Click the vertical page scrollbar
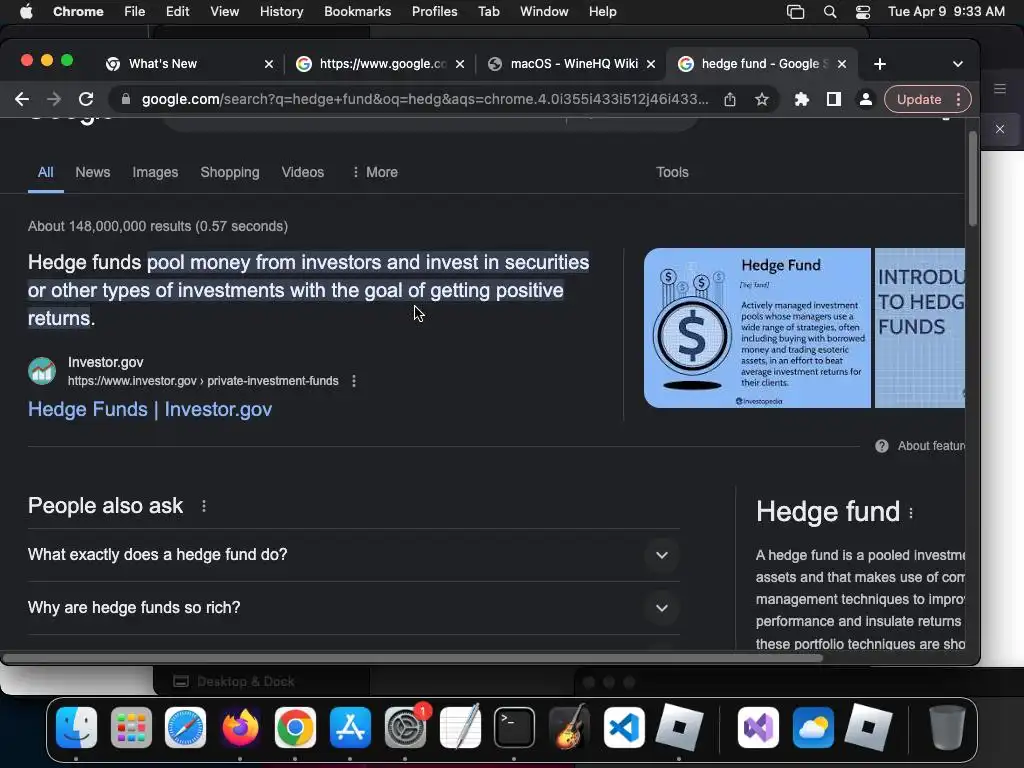The width and height of the screenshot is (1024, 768). coord(972,179)
